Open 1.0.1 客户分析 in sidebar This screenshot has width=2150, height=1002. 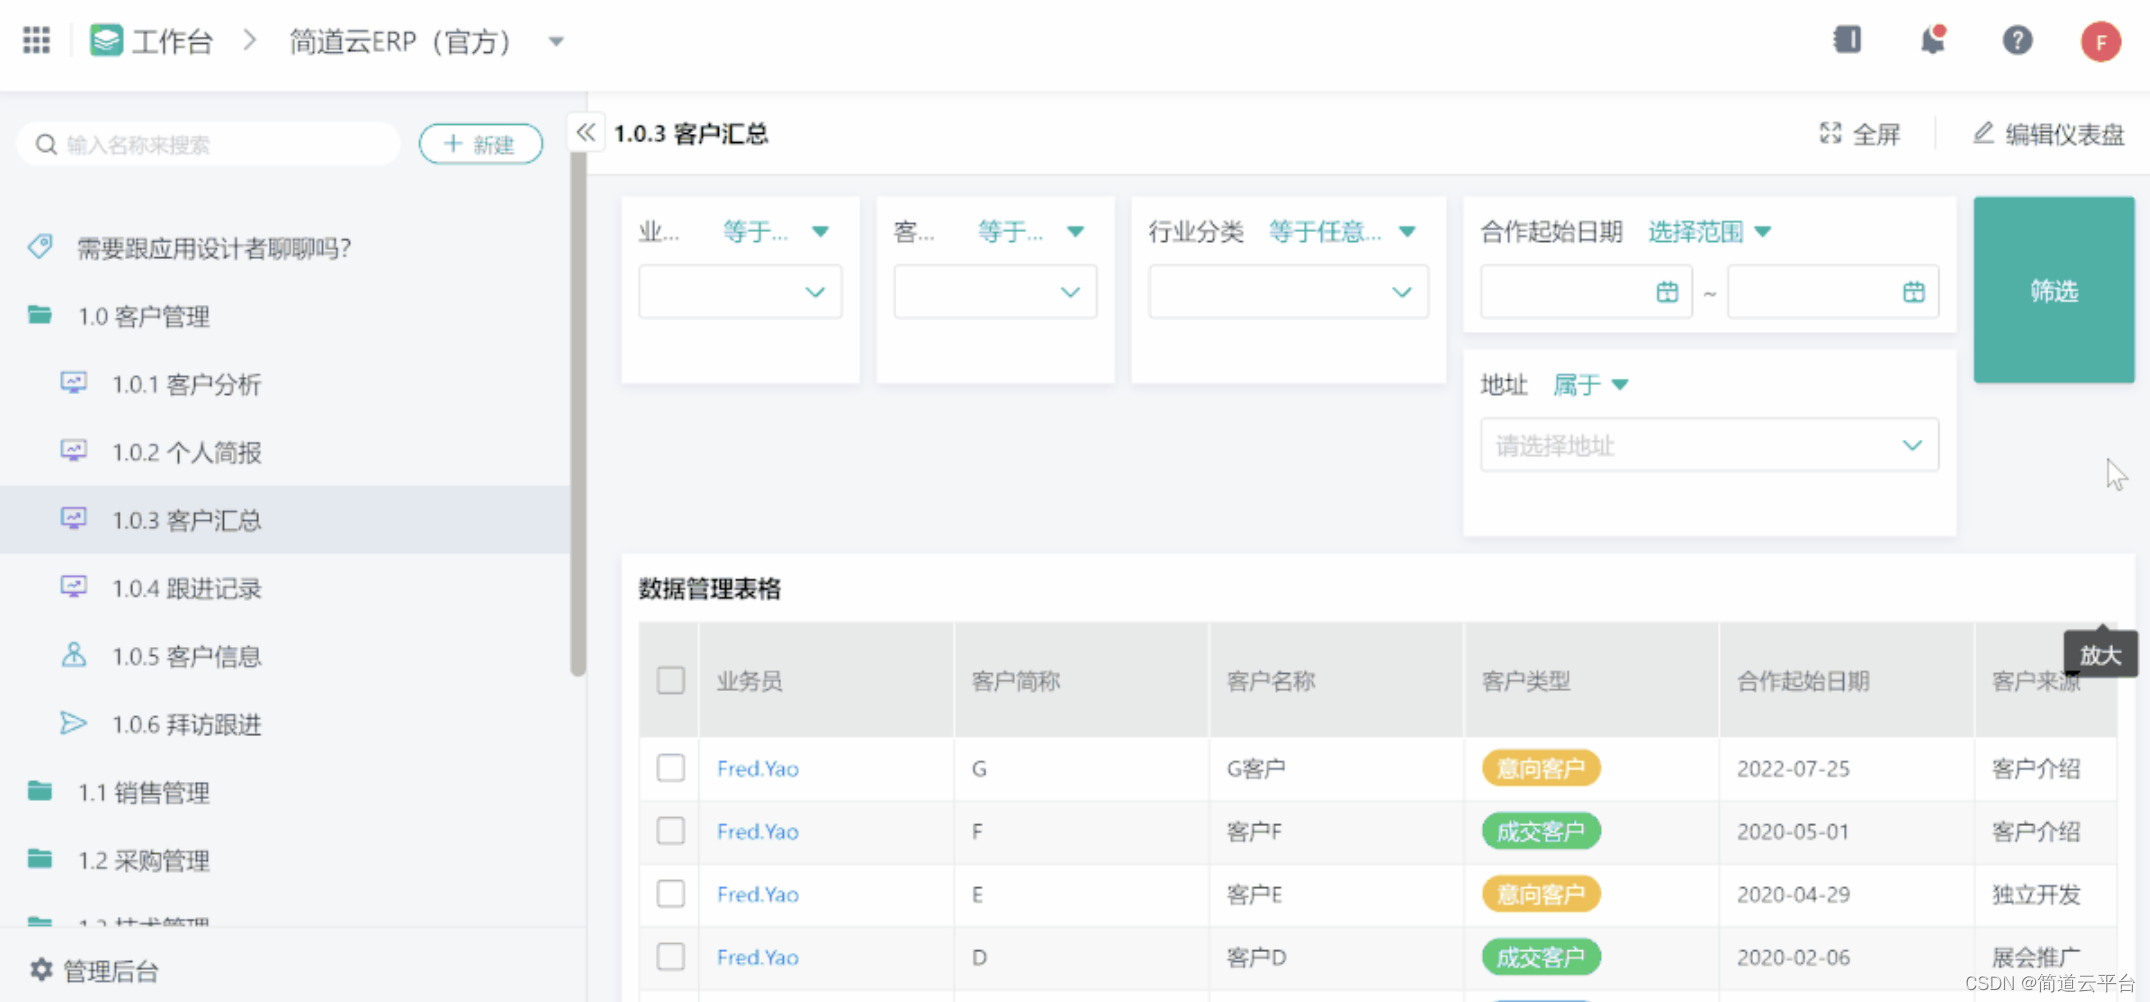coord(285,384)
